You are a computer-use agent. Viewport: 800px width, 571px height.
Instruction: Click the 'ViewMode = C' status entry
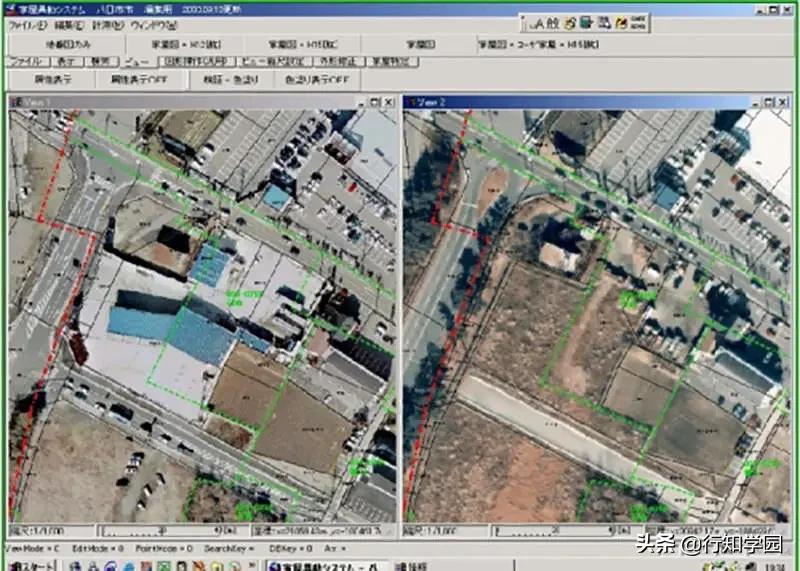tap(34, 549)
